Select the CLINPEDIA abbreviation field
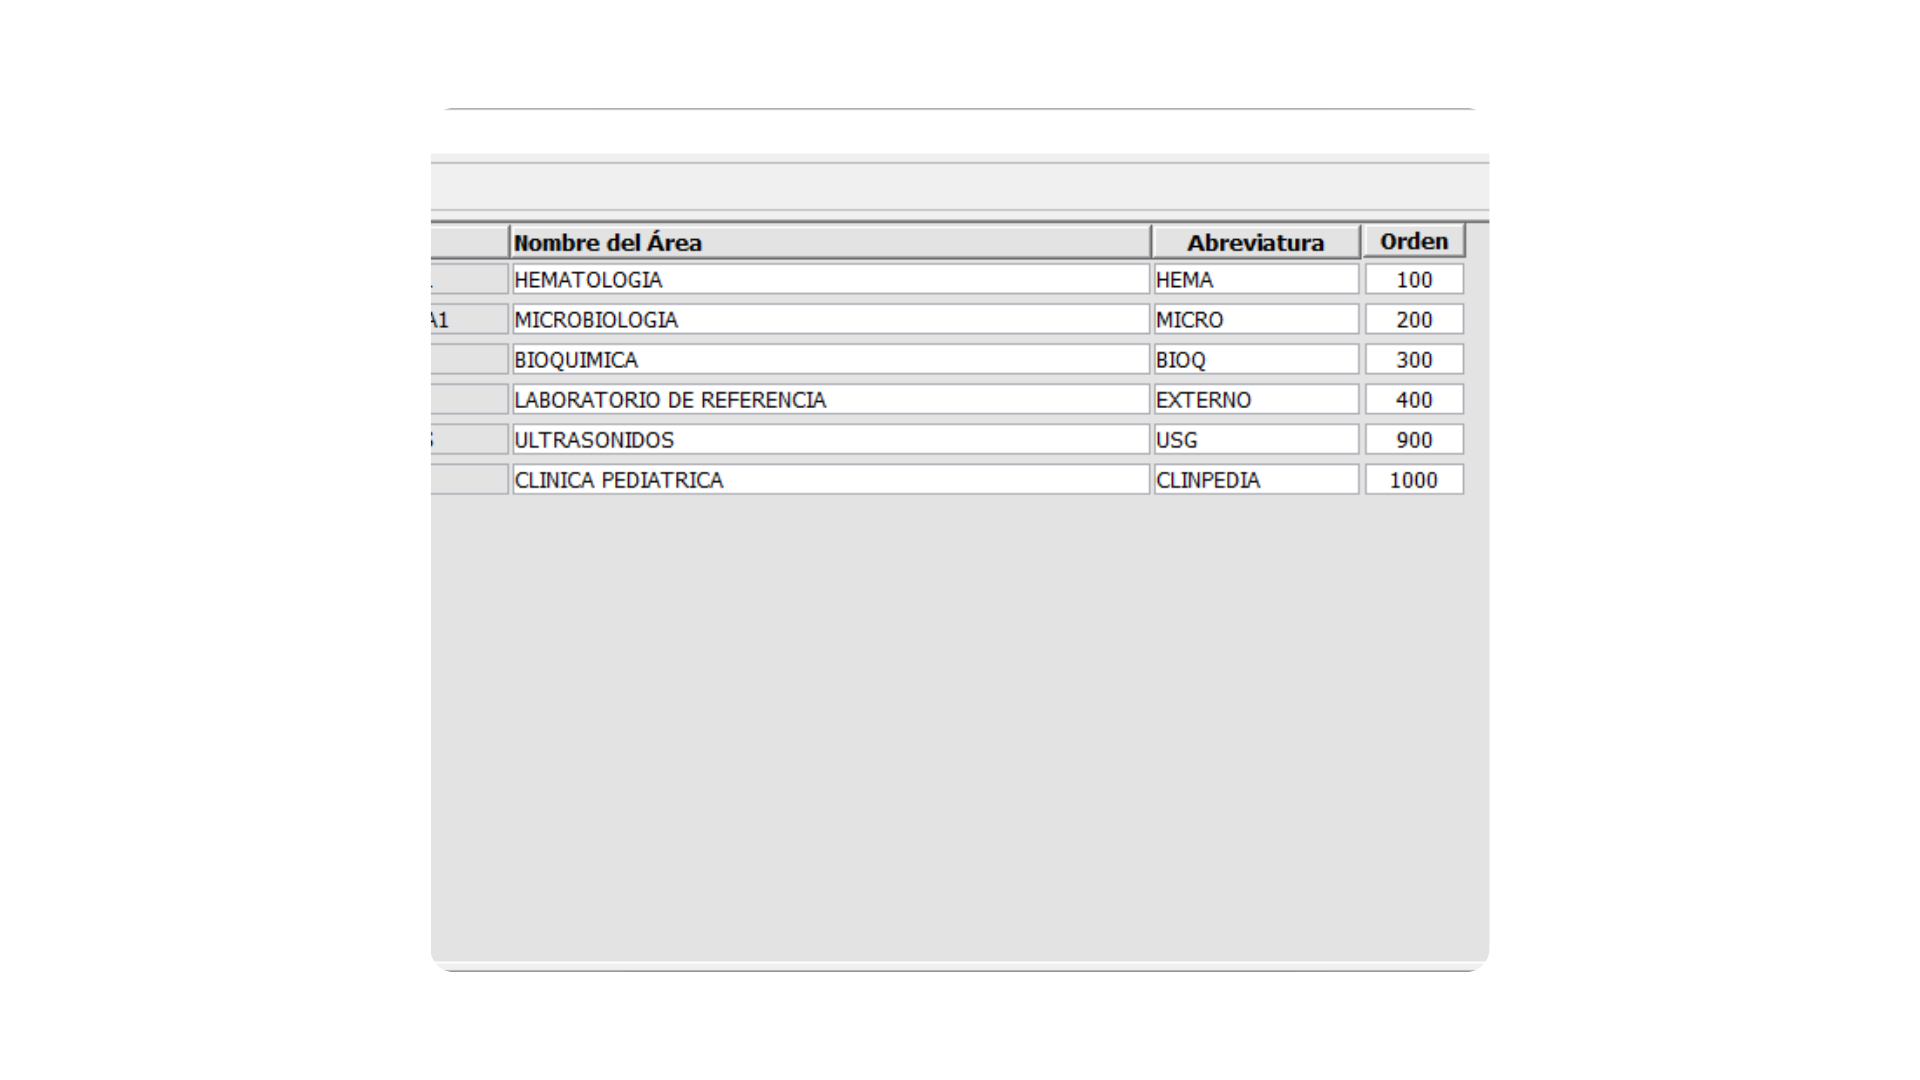The image size is (1920, 1080). pos(1256,480)
